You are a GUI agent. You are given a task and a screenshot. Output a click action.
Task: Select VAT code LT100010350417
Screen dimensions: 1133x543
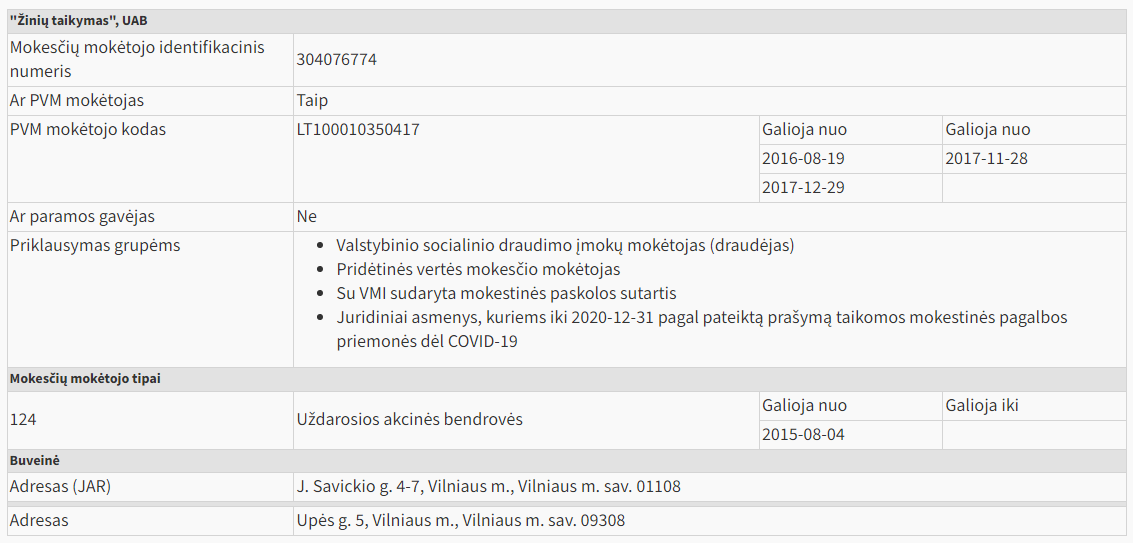[358, 130]
